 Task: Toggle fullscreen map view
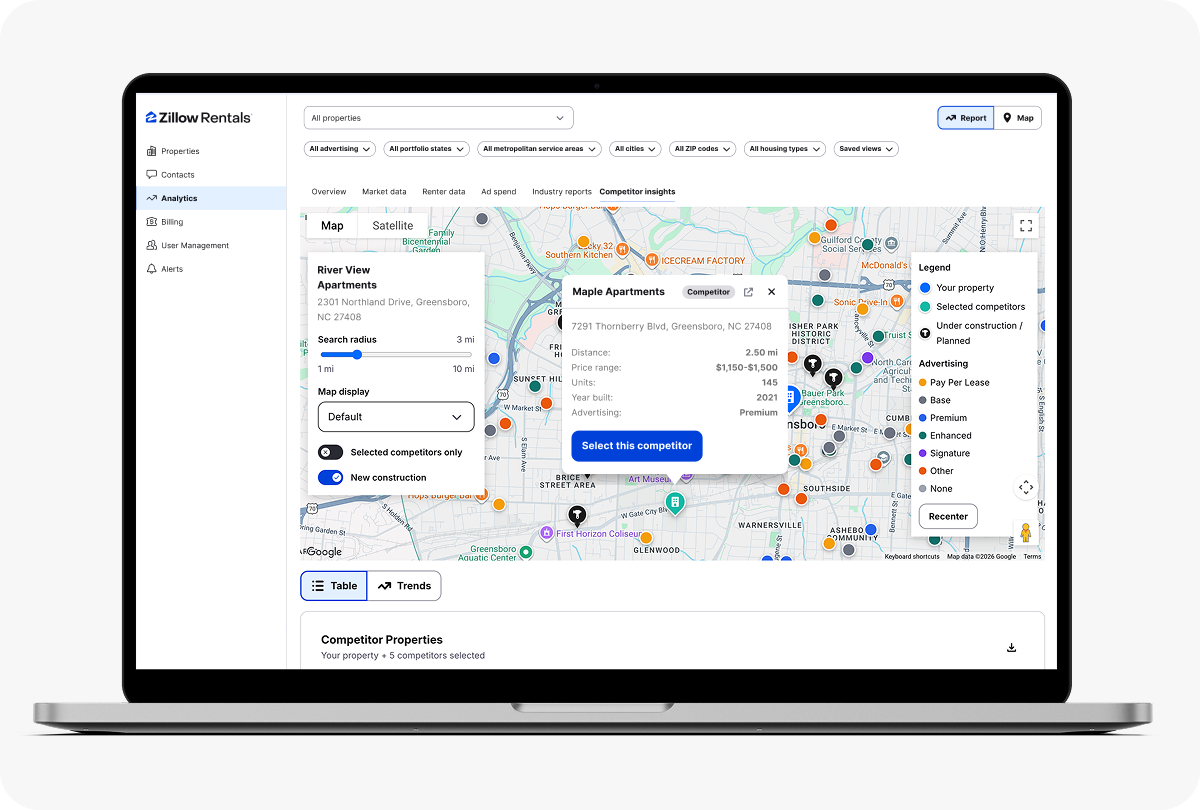(x=1025, y=226)
